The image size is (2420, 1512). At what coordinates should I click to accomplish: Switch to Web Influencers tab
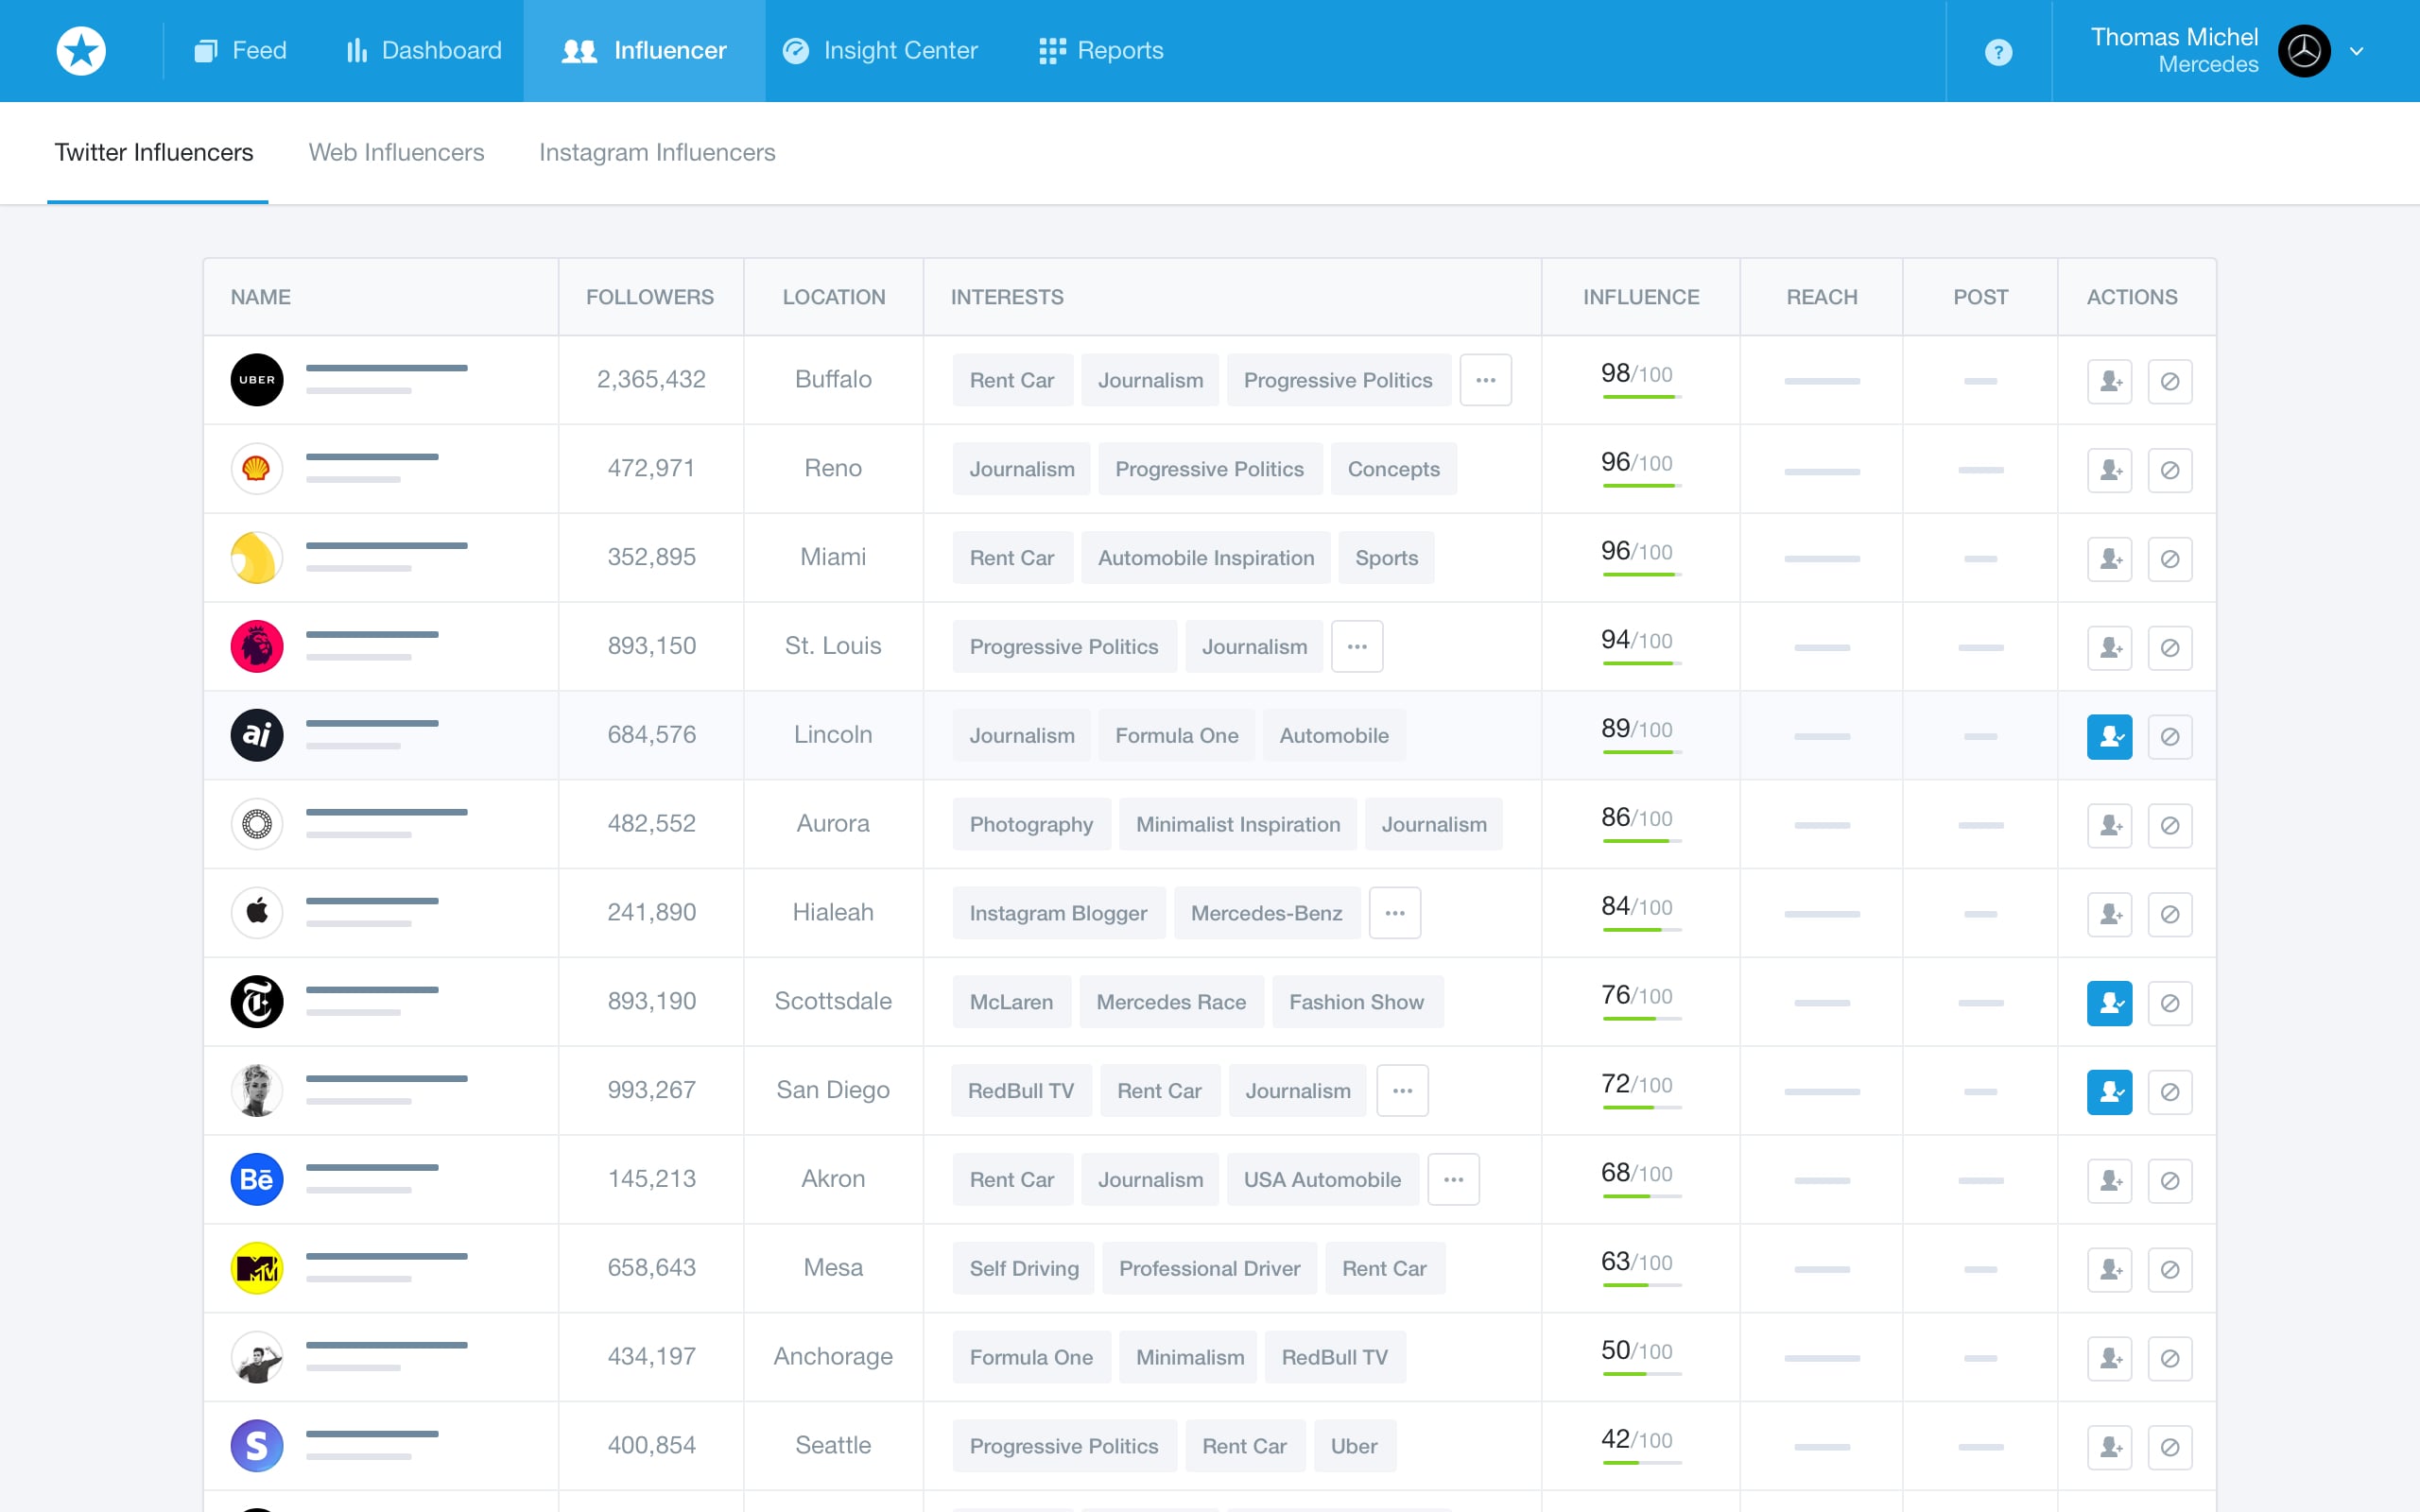[x=396, y=152]
